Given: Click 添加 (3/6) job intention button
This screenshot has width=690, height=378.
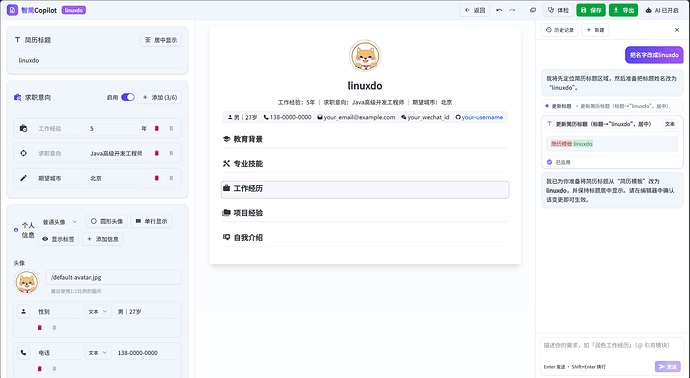Looking at the screenshot, I should (x=160, y=97).
